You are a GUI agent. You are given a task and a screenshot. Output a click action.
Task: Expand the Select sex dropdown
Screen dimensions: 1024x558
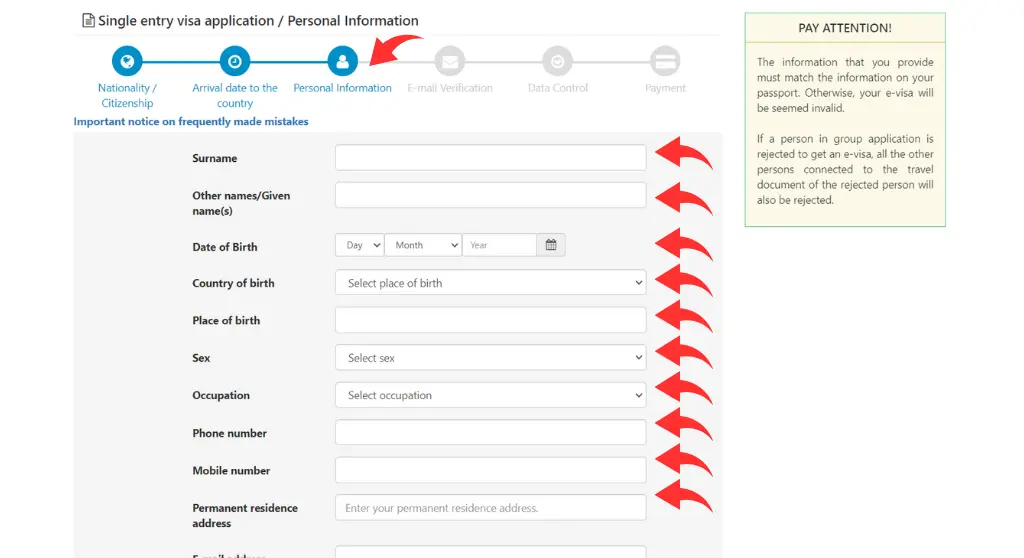490,357
